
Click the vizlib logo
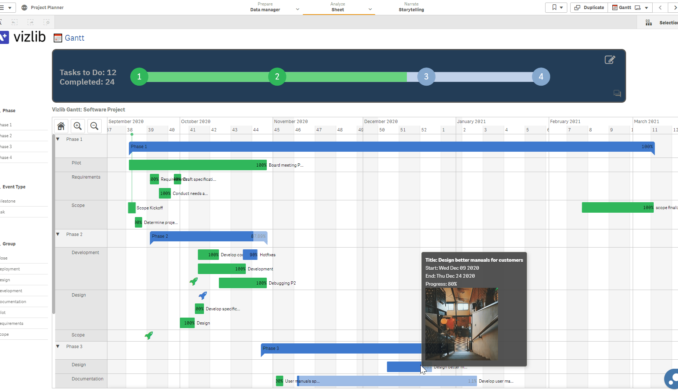pyautogui.click(x=22, y=37)
